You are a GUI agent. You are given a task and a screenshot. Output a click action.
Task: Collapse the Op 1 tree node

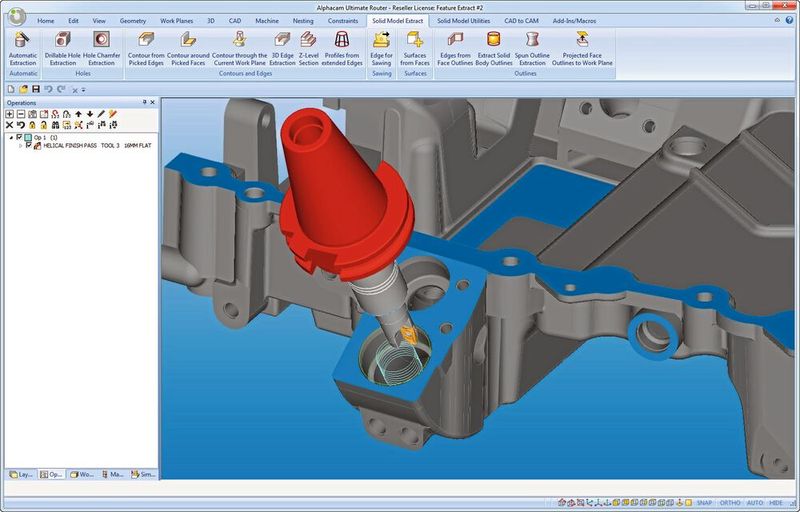(x=12, y=138)
